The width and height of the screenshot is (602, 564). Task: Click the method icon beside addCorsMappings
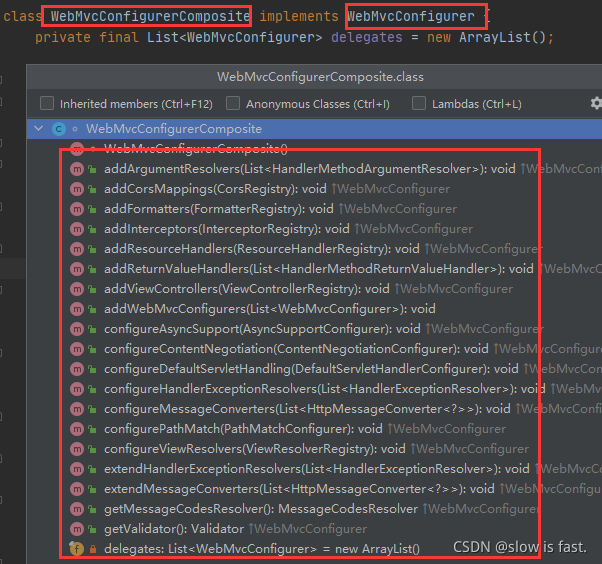77,189
